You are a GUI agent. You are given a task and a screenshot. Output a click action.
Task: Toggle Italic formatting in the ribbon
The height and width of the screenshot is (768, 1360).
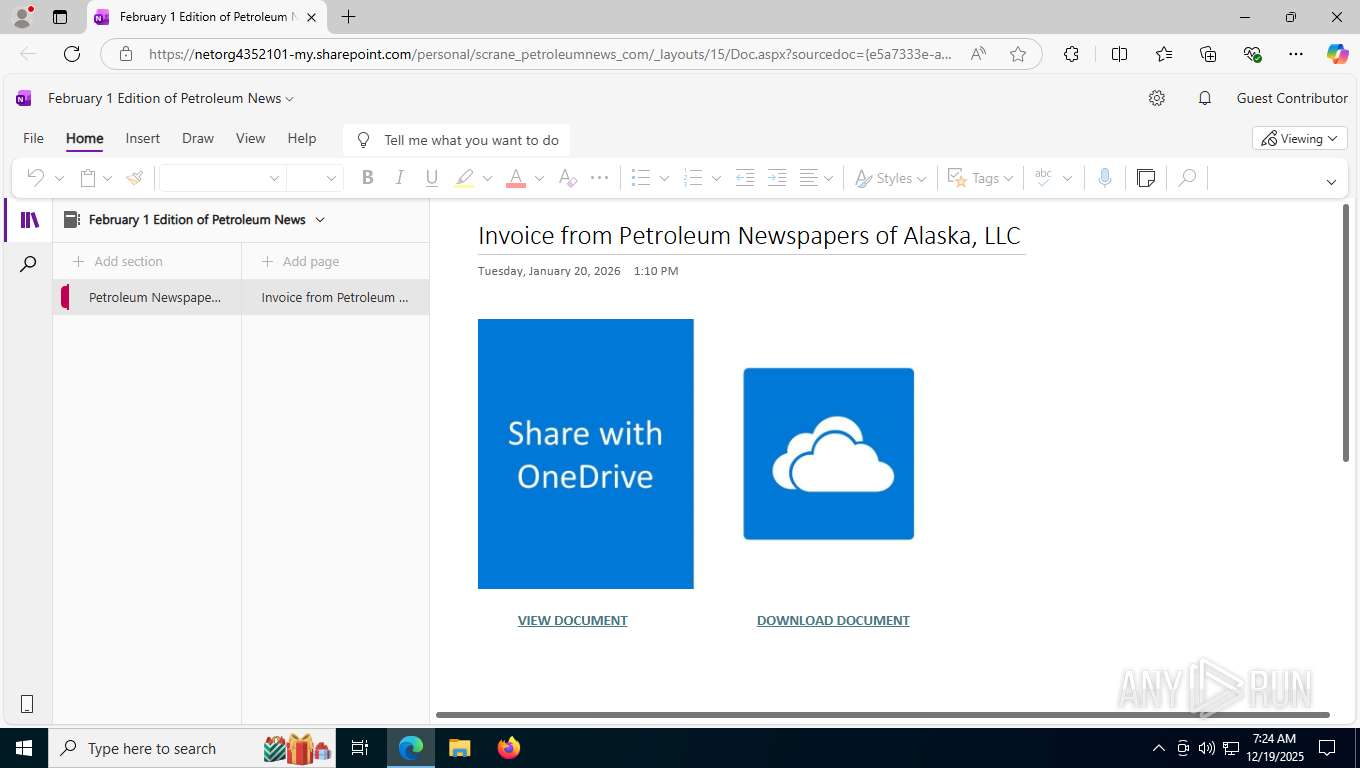[x=399, y=178]
